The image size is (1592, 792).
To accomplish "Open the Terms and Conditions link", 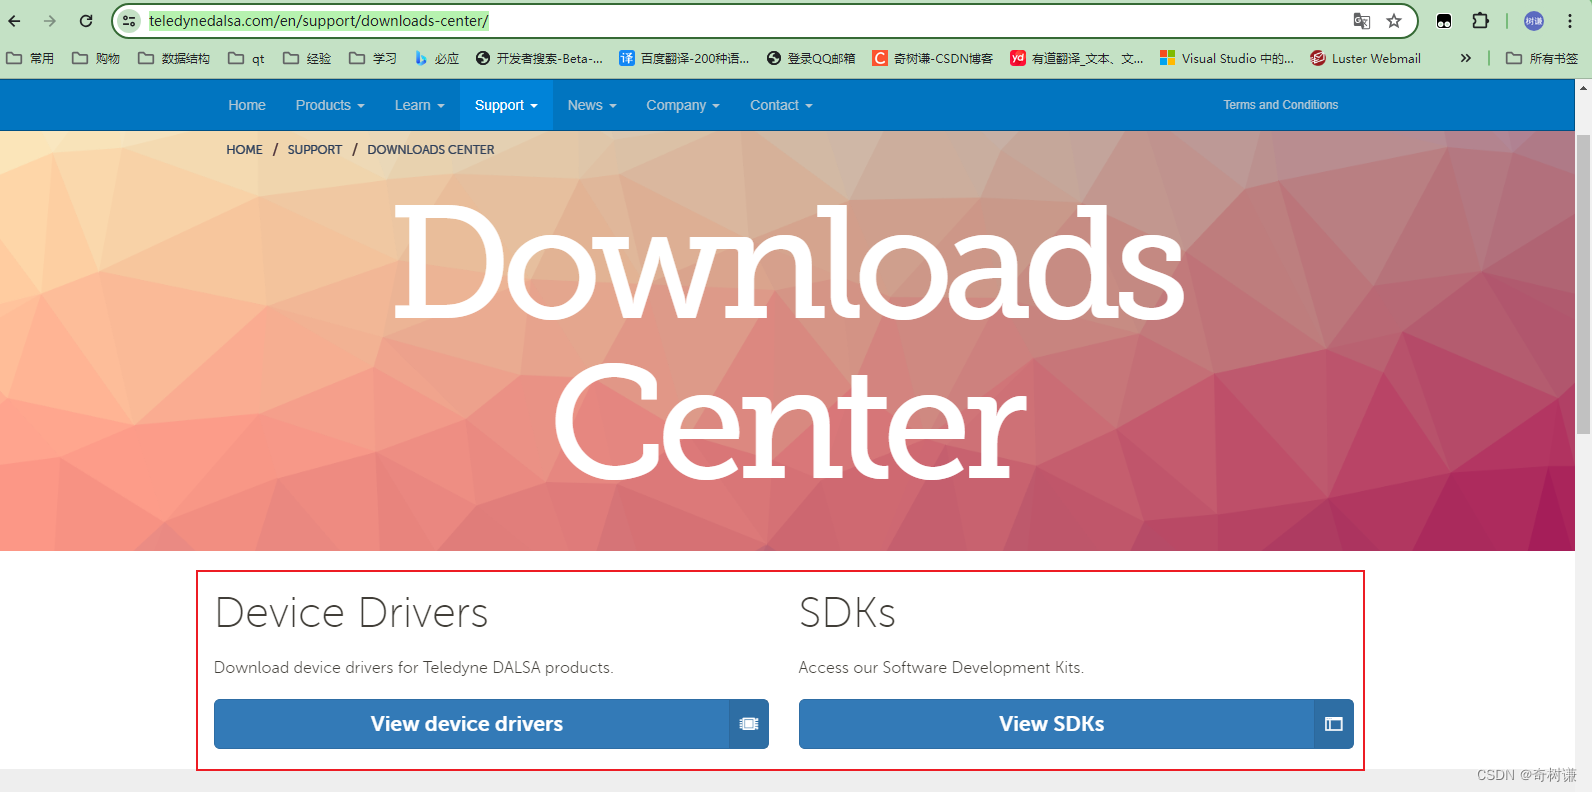I will click(1281, 105).
